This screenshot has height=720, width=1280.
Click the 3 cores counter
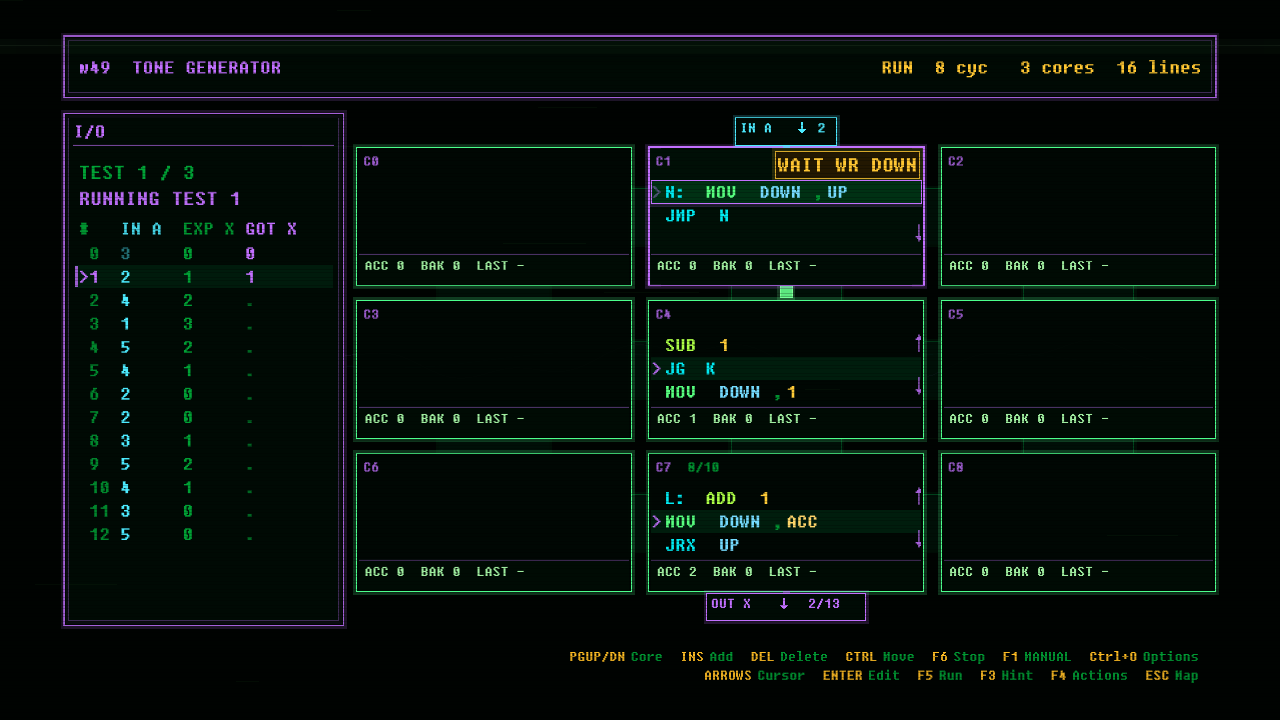(x=1057, y=68)
